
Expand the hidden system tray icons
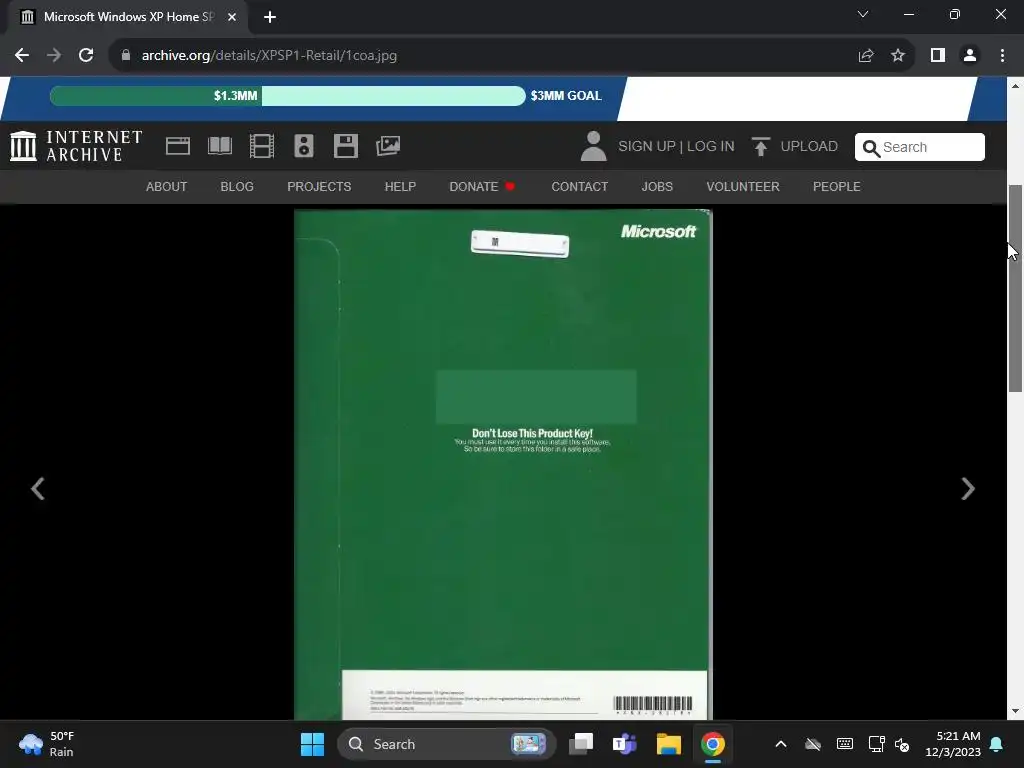click(x=780, y=744)
